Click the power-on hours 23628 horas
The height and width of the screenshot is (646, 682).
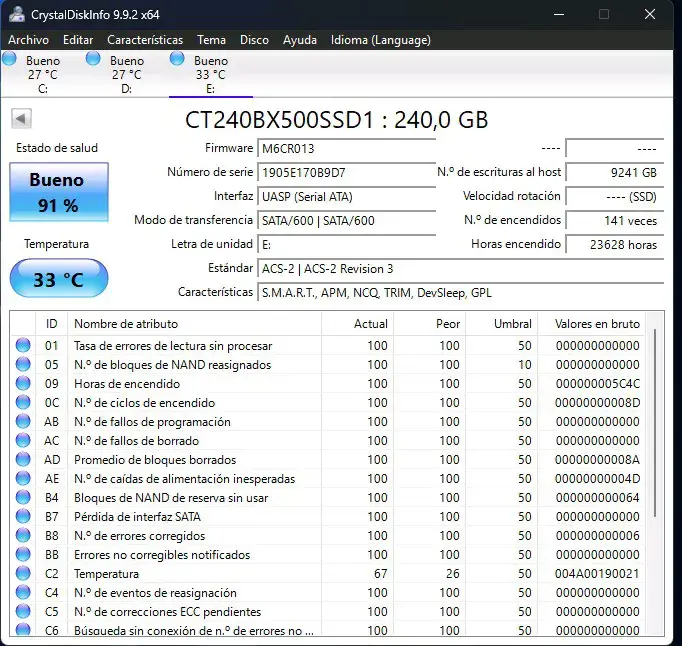click(x=615, y=244)
